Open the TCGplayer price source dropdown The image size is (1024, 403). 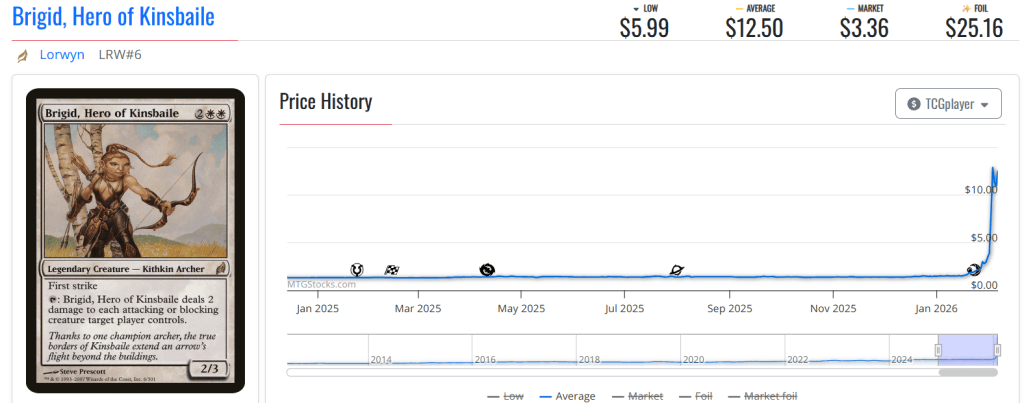coord(948,104)
